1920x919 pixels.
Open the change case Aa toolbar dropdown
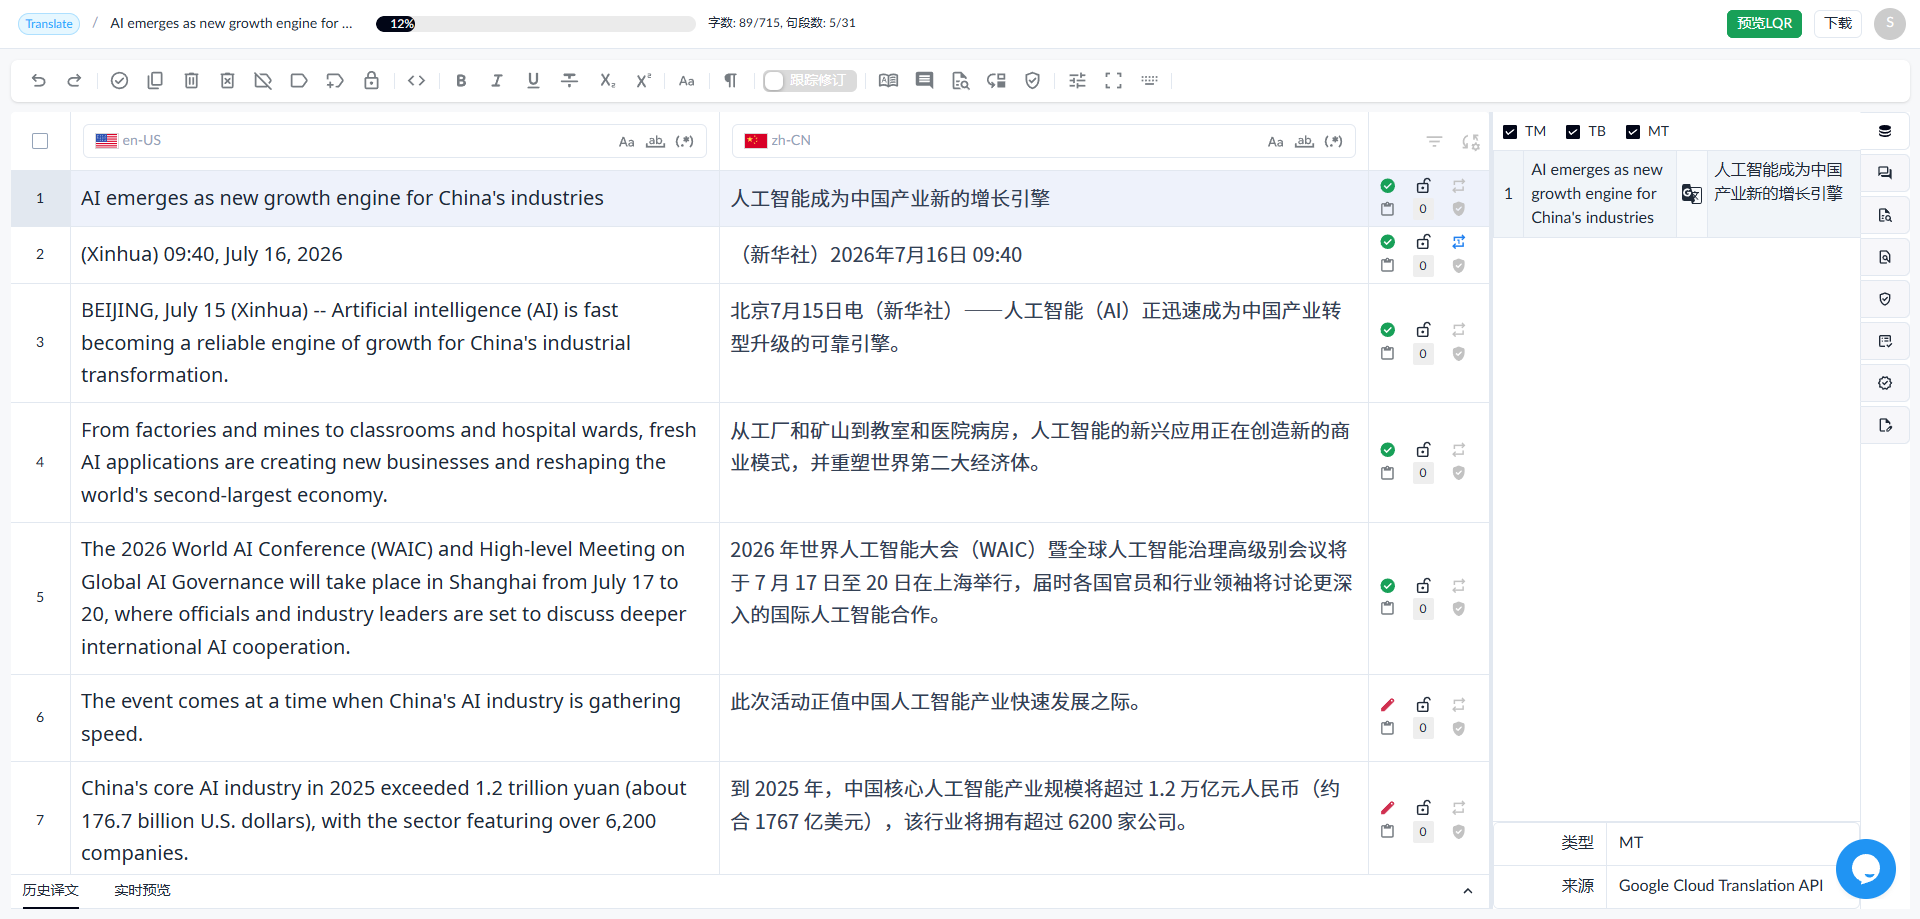tap(686, 81)
